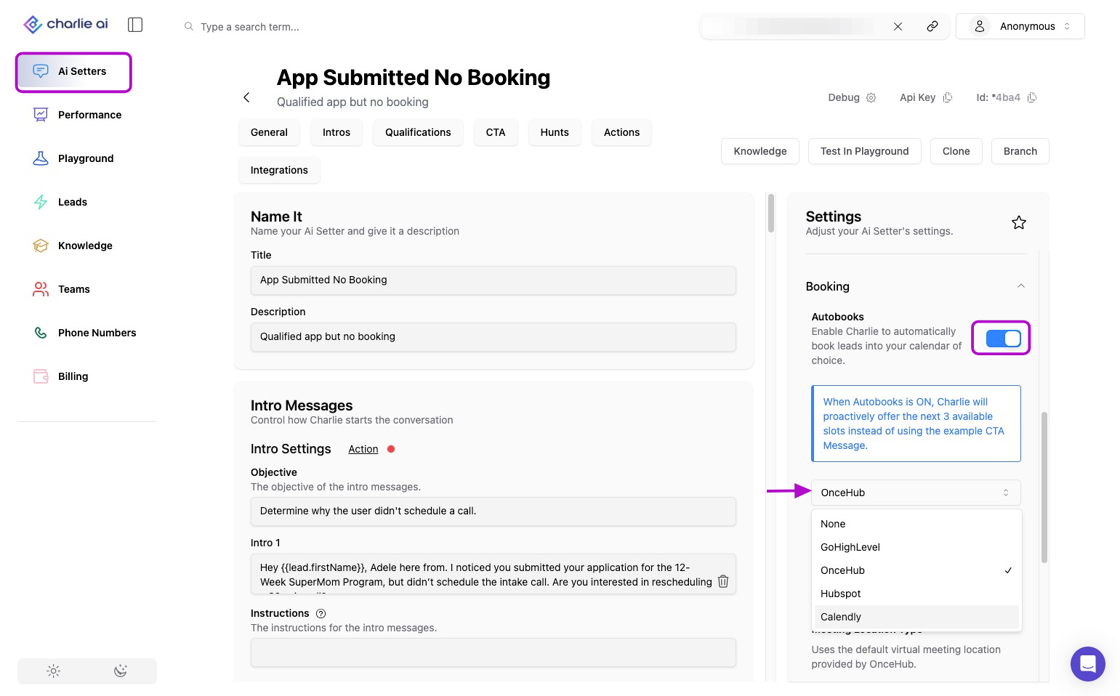The width and height of the screenshot is (1120, 696).
Task: Collapse the Booking section chevron
Action: [1021, 286]
